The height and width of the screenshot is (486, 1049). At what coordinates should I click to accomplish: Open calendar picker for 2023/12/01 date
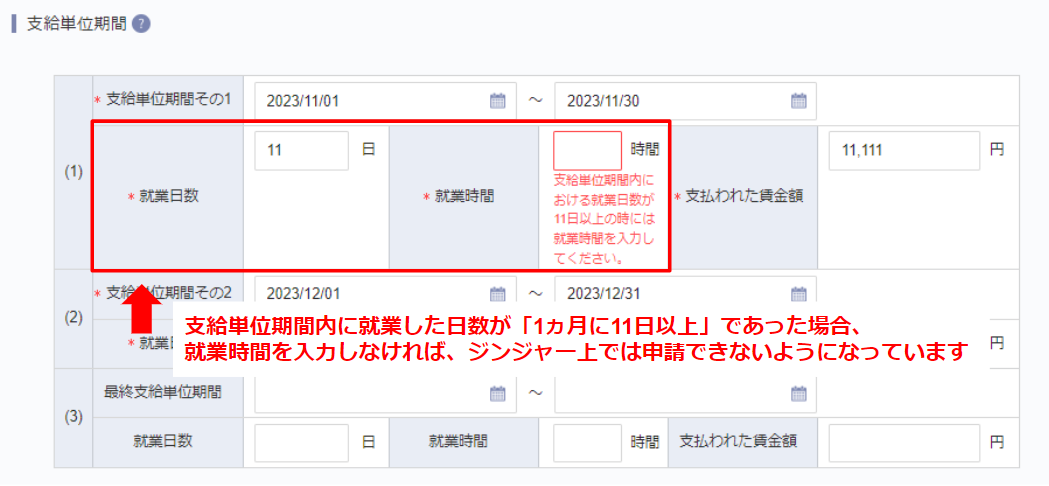pyautogui.click(x=497, y=293)
